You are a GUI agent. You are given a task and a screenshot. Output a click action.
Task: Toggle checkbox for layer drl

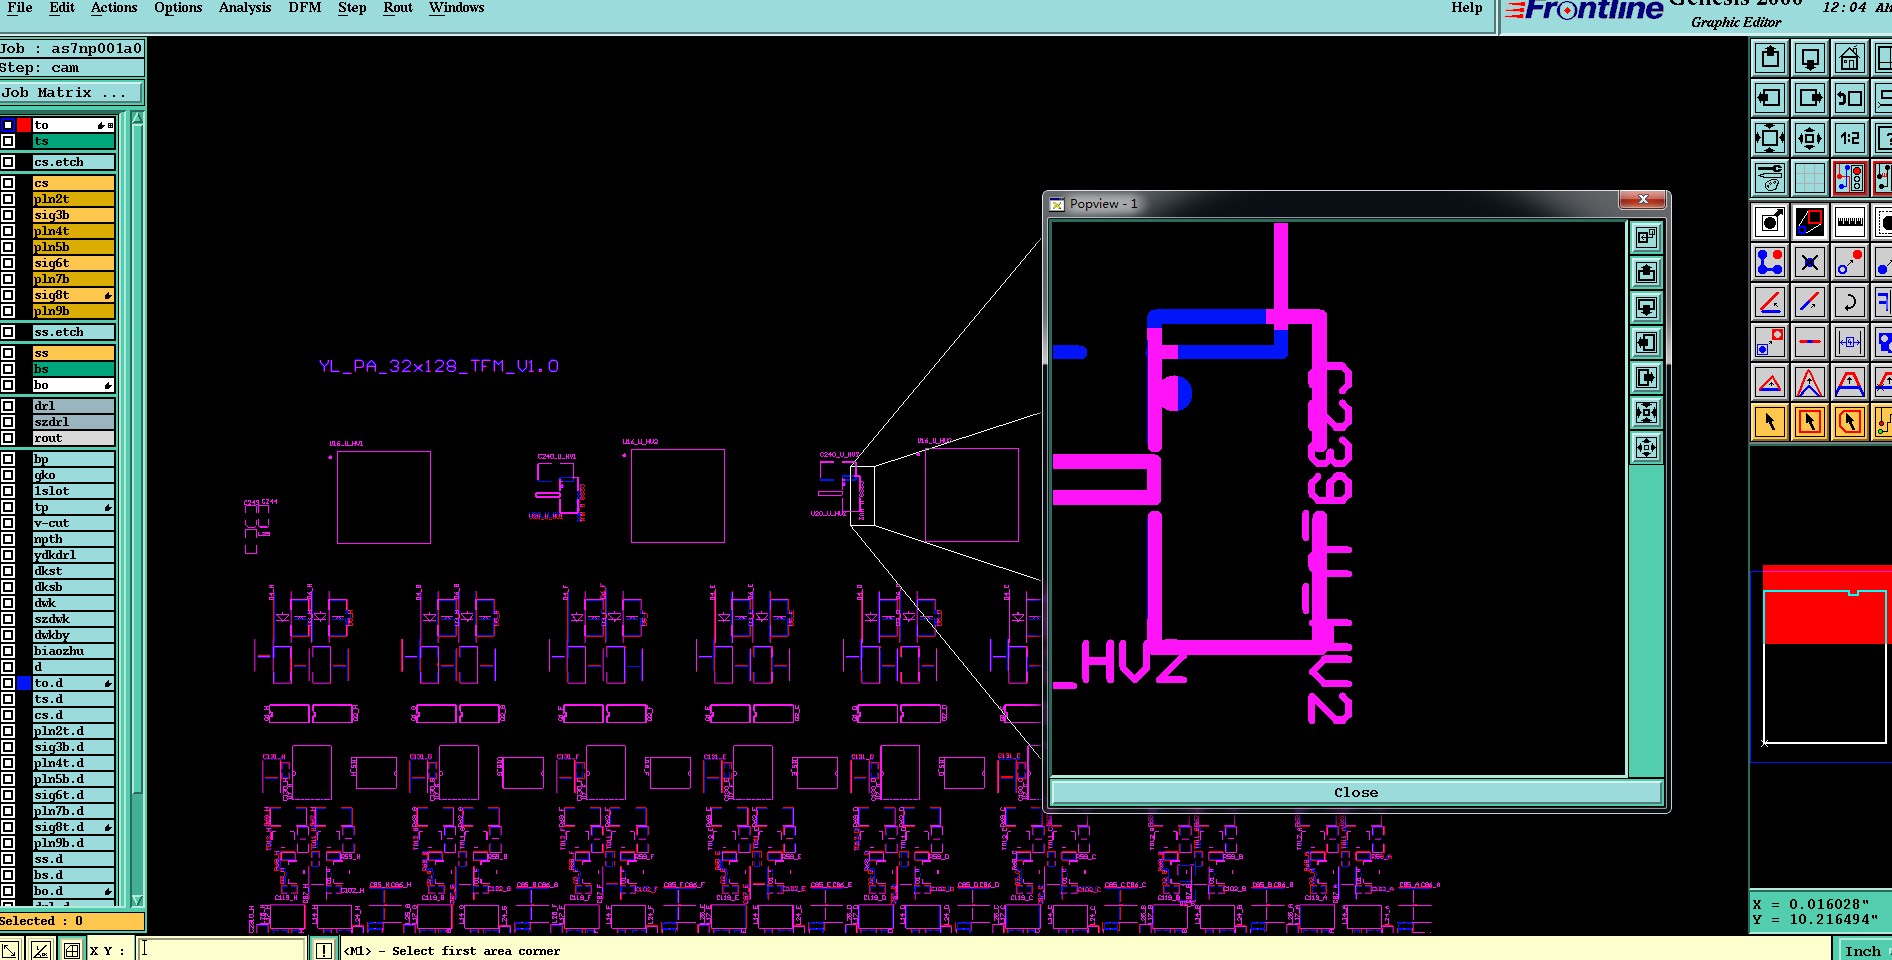8,406
